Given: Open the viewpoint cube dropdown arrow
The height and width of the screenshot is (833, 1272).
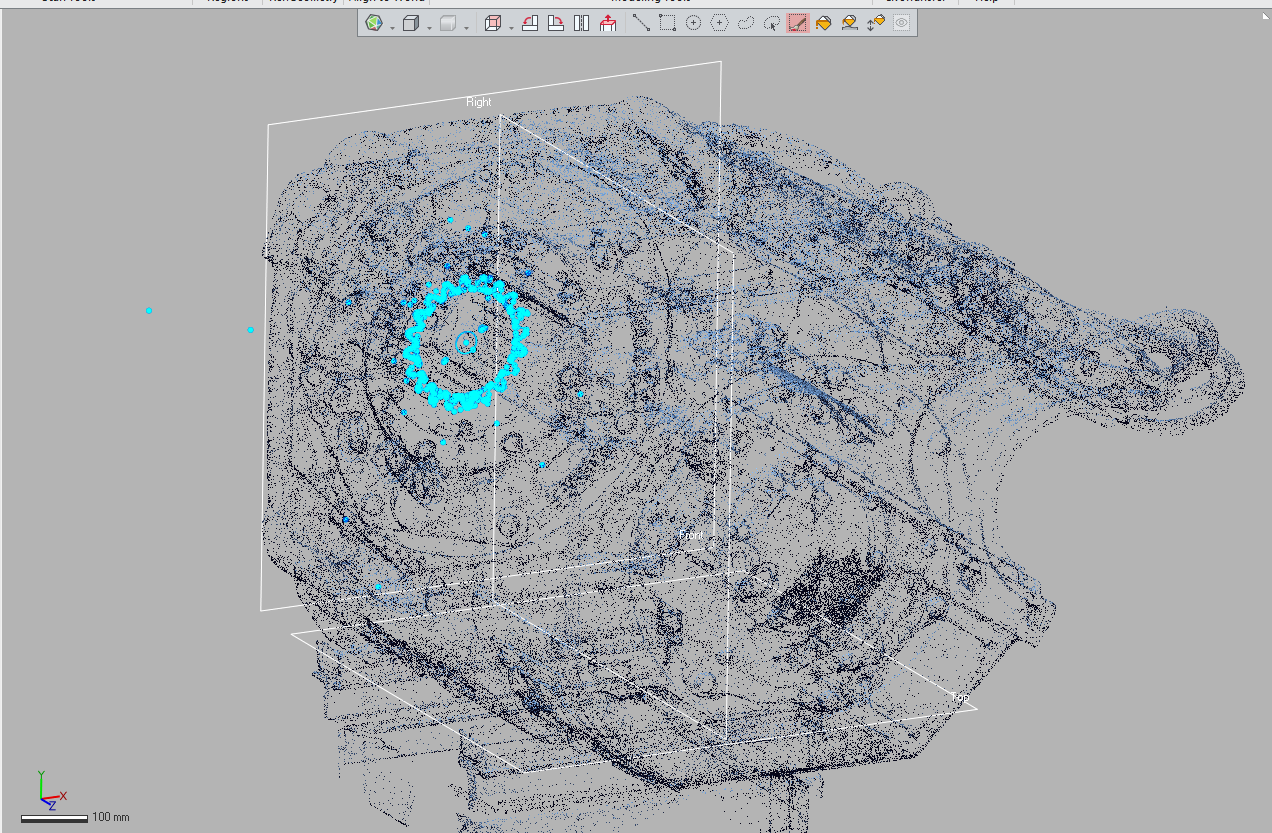Looking at the screenshot, I should [511, 27].
